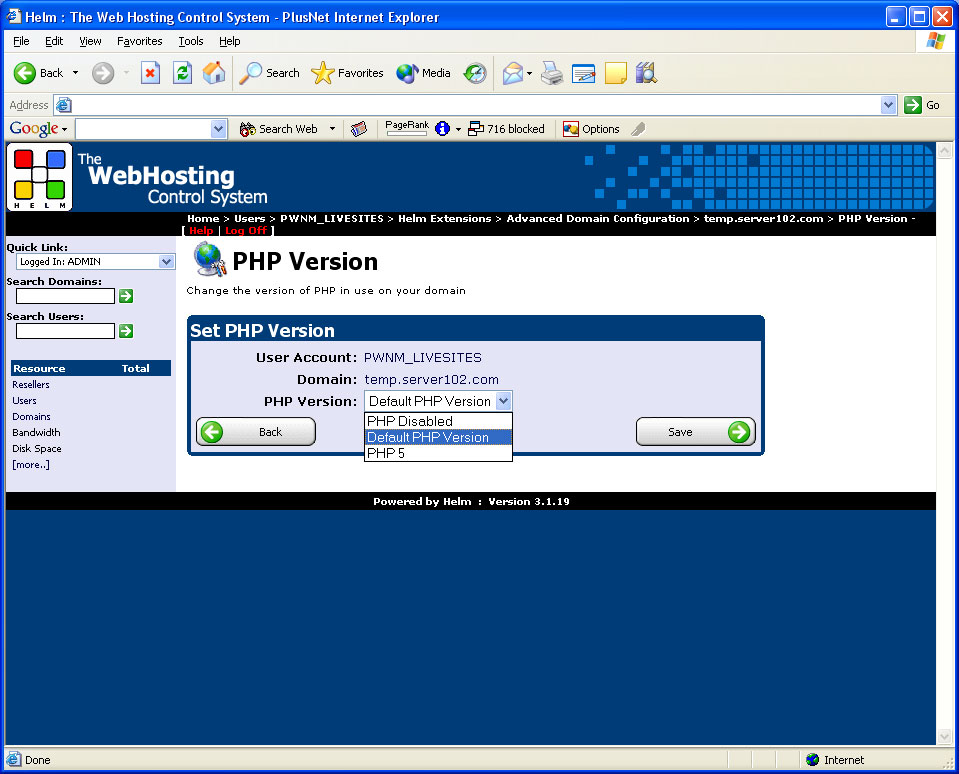Click the Research books icon
This screenshot has width=959, height=774.
646,73
